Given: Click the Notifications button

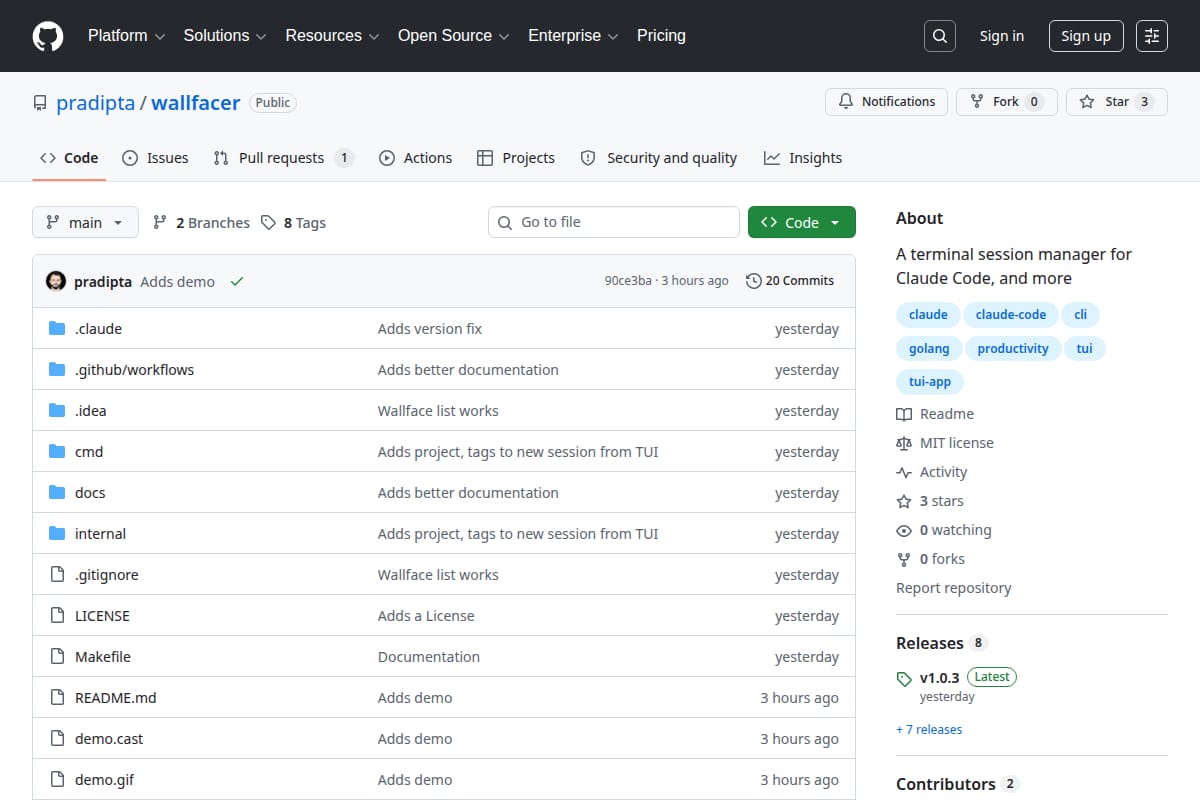Looking at the screenshot, I should click(887, 102).
